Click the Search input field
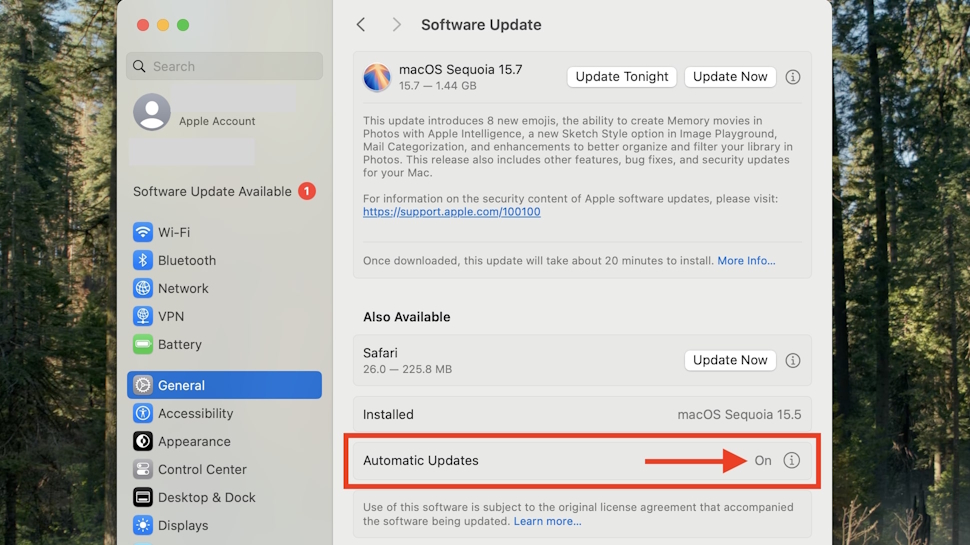 tap(225, 66)
